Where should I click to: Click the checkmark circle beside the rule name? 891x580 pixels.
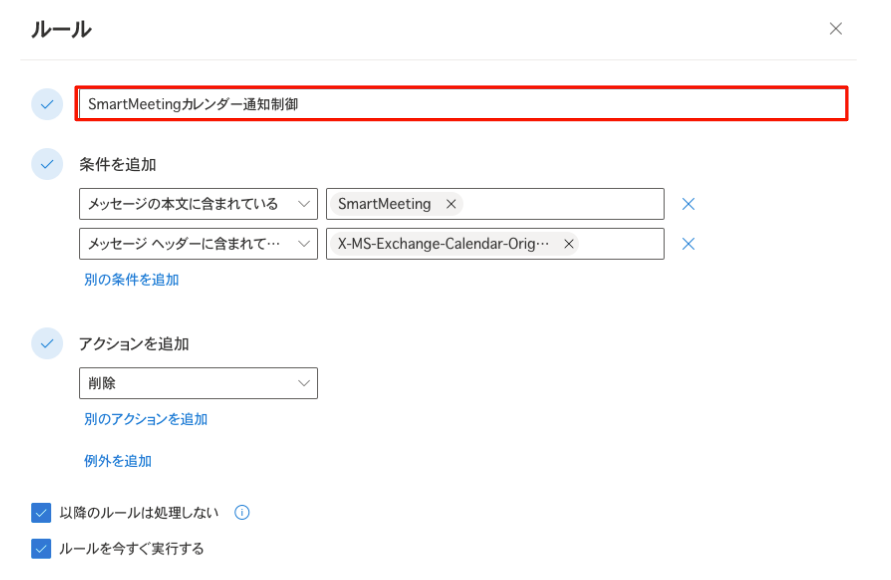(47, 104)
